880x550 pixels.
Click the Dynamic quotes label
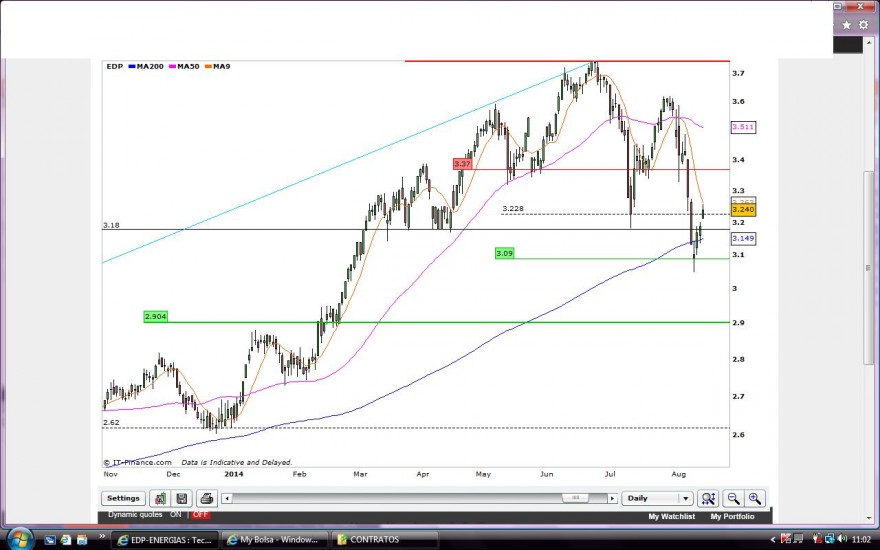tap(135, 514)
